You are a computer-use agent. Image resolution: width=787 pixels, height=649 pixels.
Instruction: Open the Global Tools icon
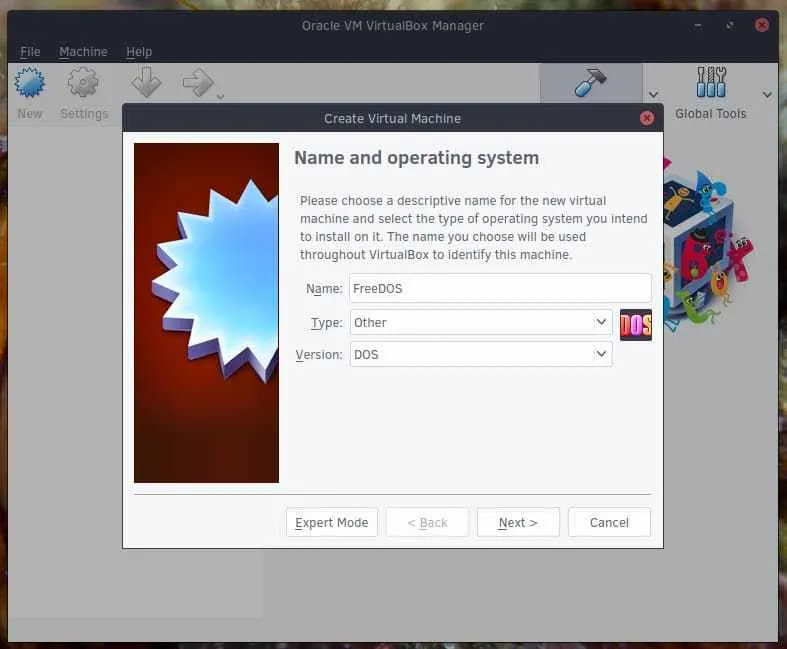tap(711, 84)
